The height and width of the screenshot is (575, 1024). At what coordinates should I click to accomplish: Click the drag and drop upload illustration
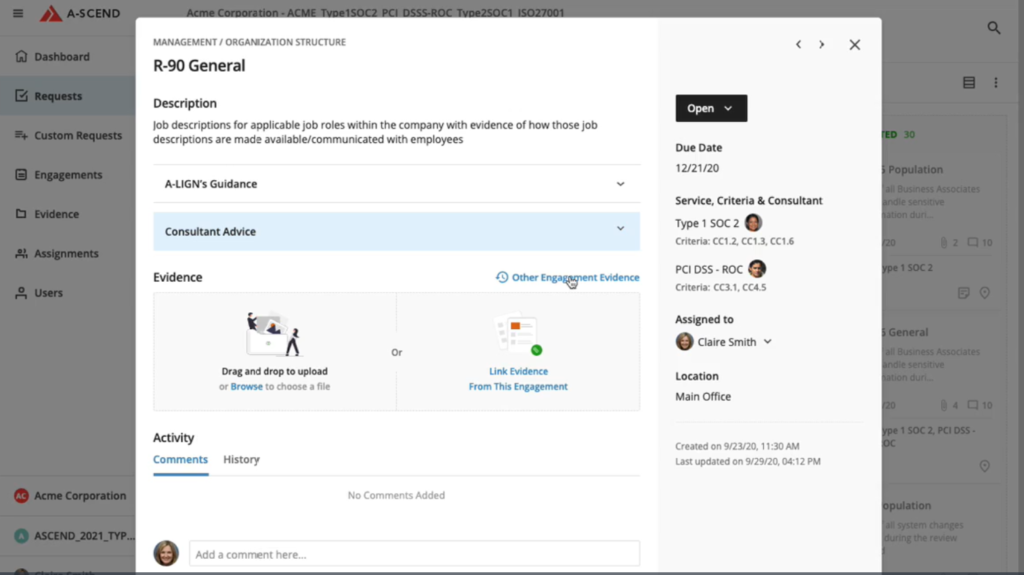274,334
